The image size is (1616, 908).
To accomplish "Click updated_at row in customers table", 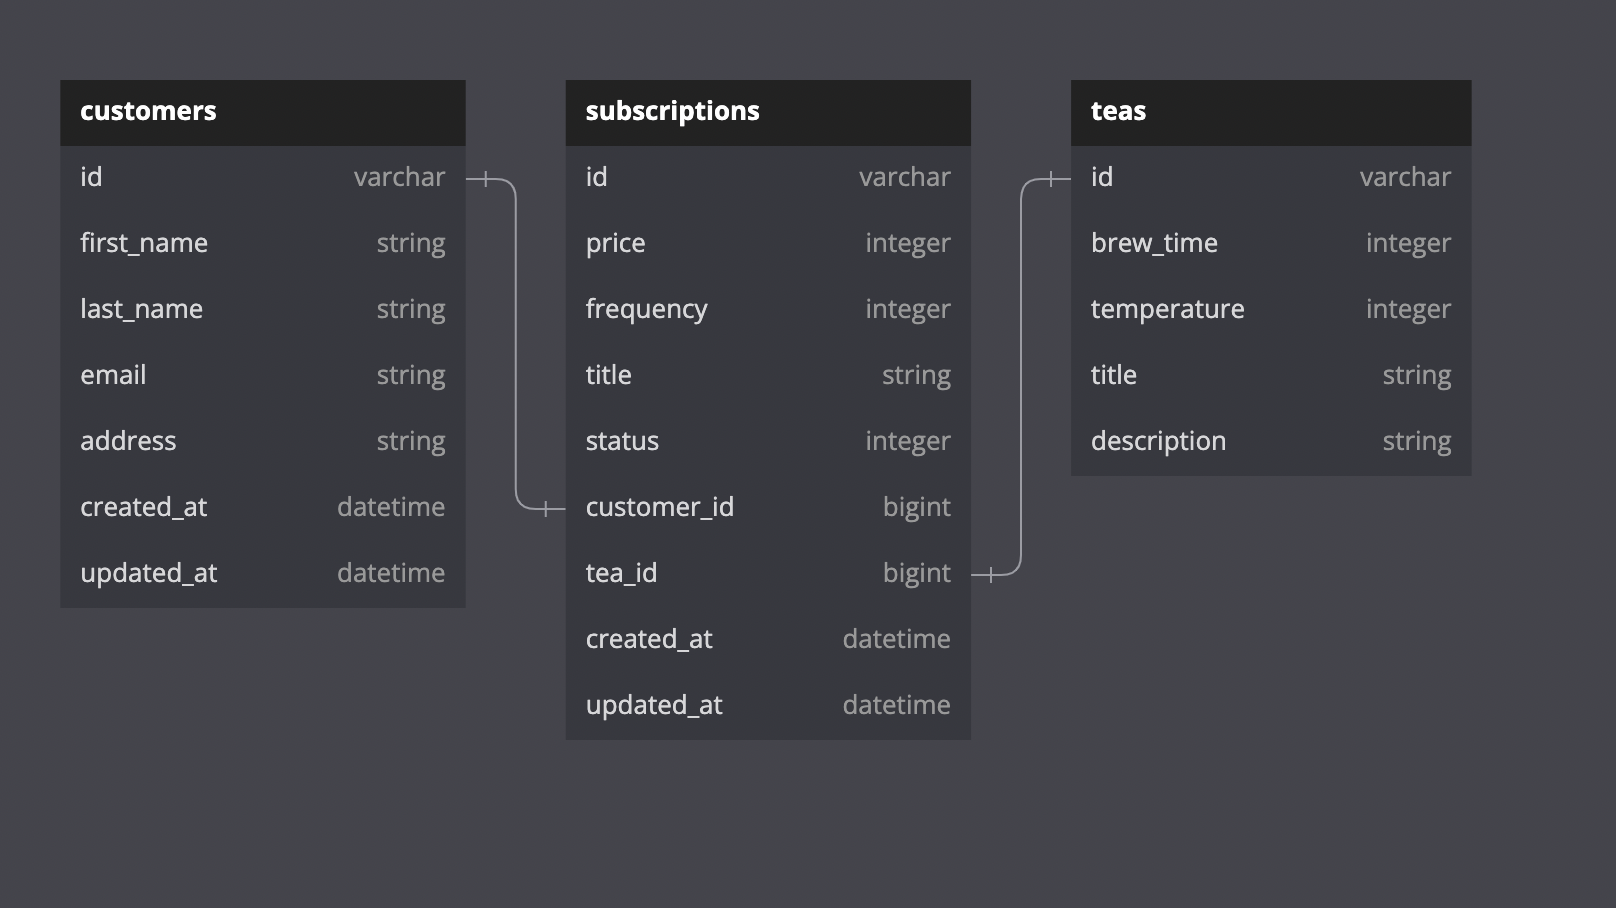I will click(x=263, y=573).
